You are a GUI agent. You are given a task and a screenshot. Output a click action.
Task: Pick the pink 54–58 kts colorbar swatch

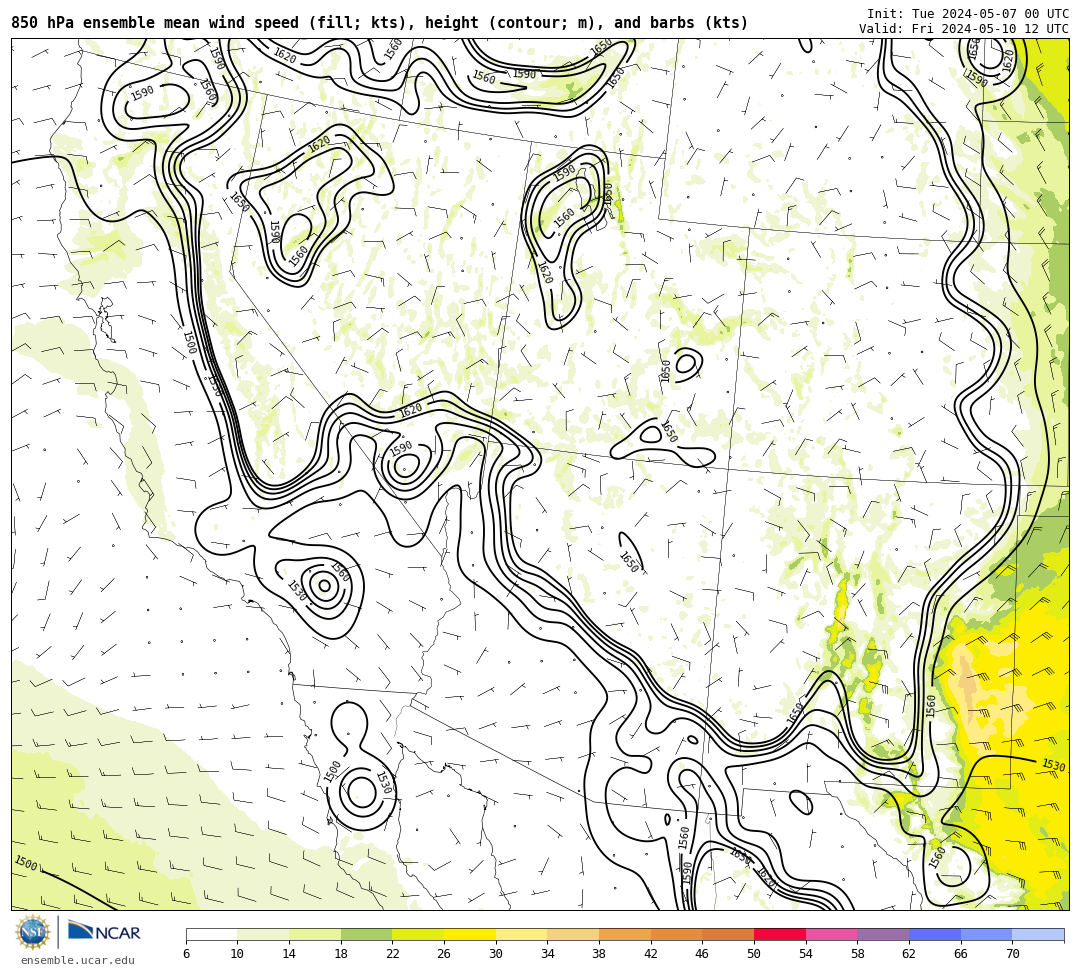coord(831,934)
